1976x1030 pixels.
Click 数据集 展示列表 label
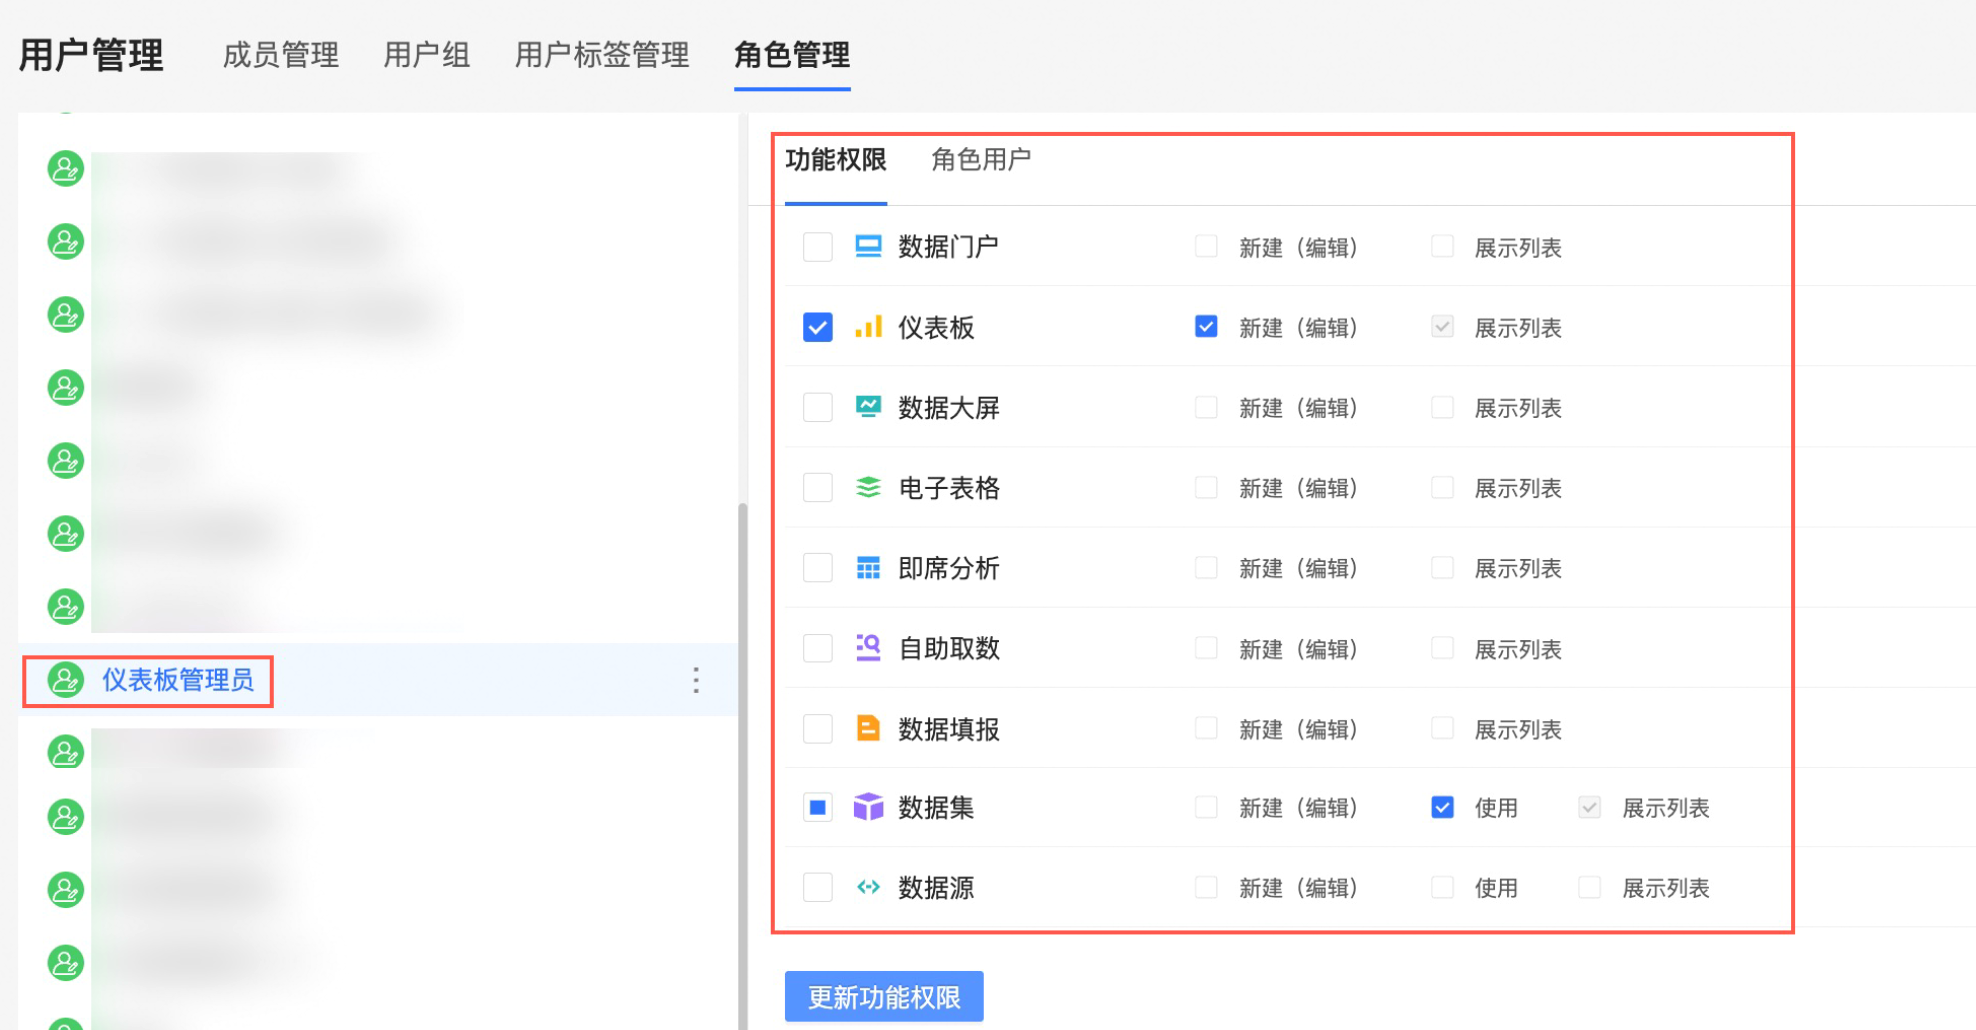[1666, 808]
